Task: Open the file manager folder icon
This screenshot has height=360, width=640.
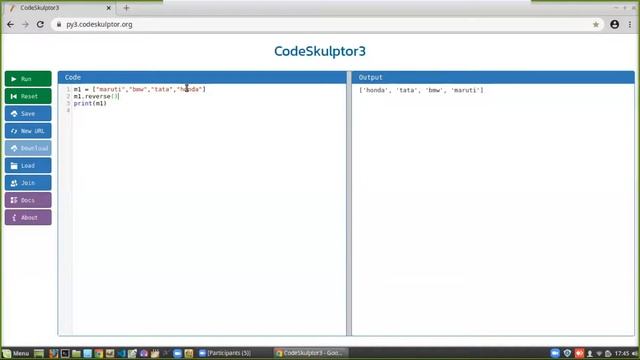Action: coord(76,353)
